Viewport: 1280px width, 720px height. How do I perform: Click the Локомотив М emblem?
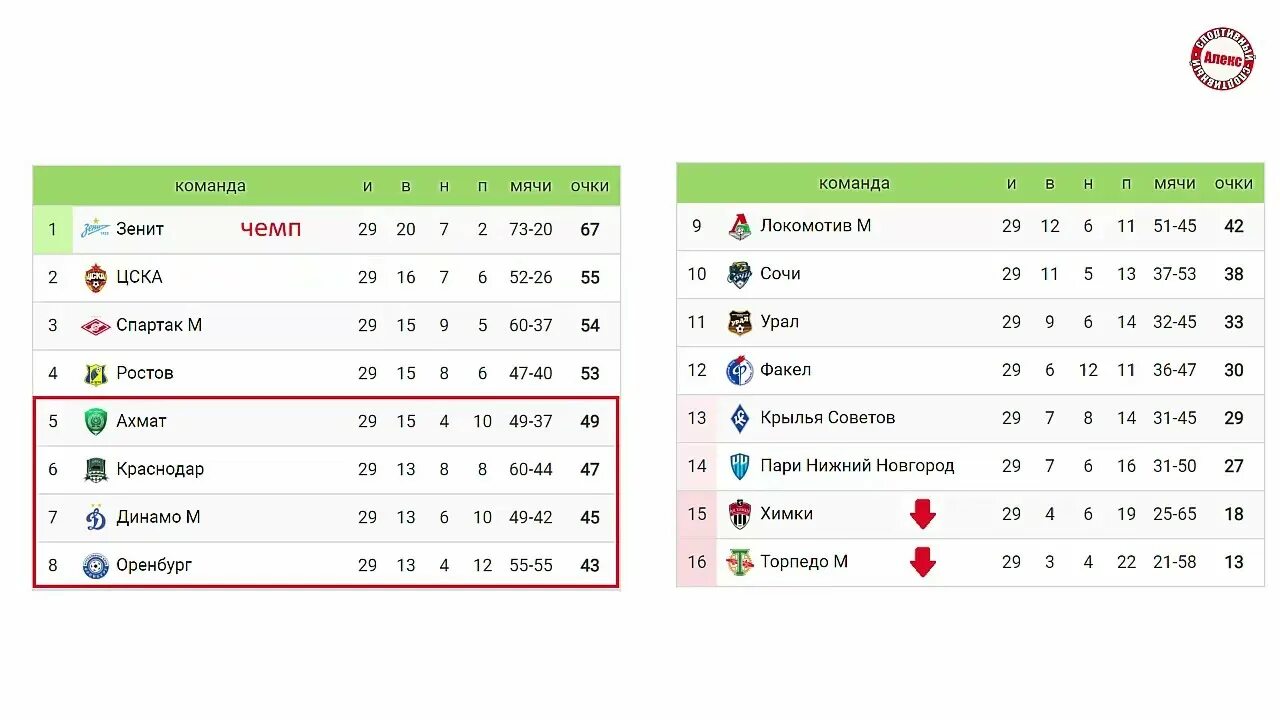point(739,226)
